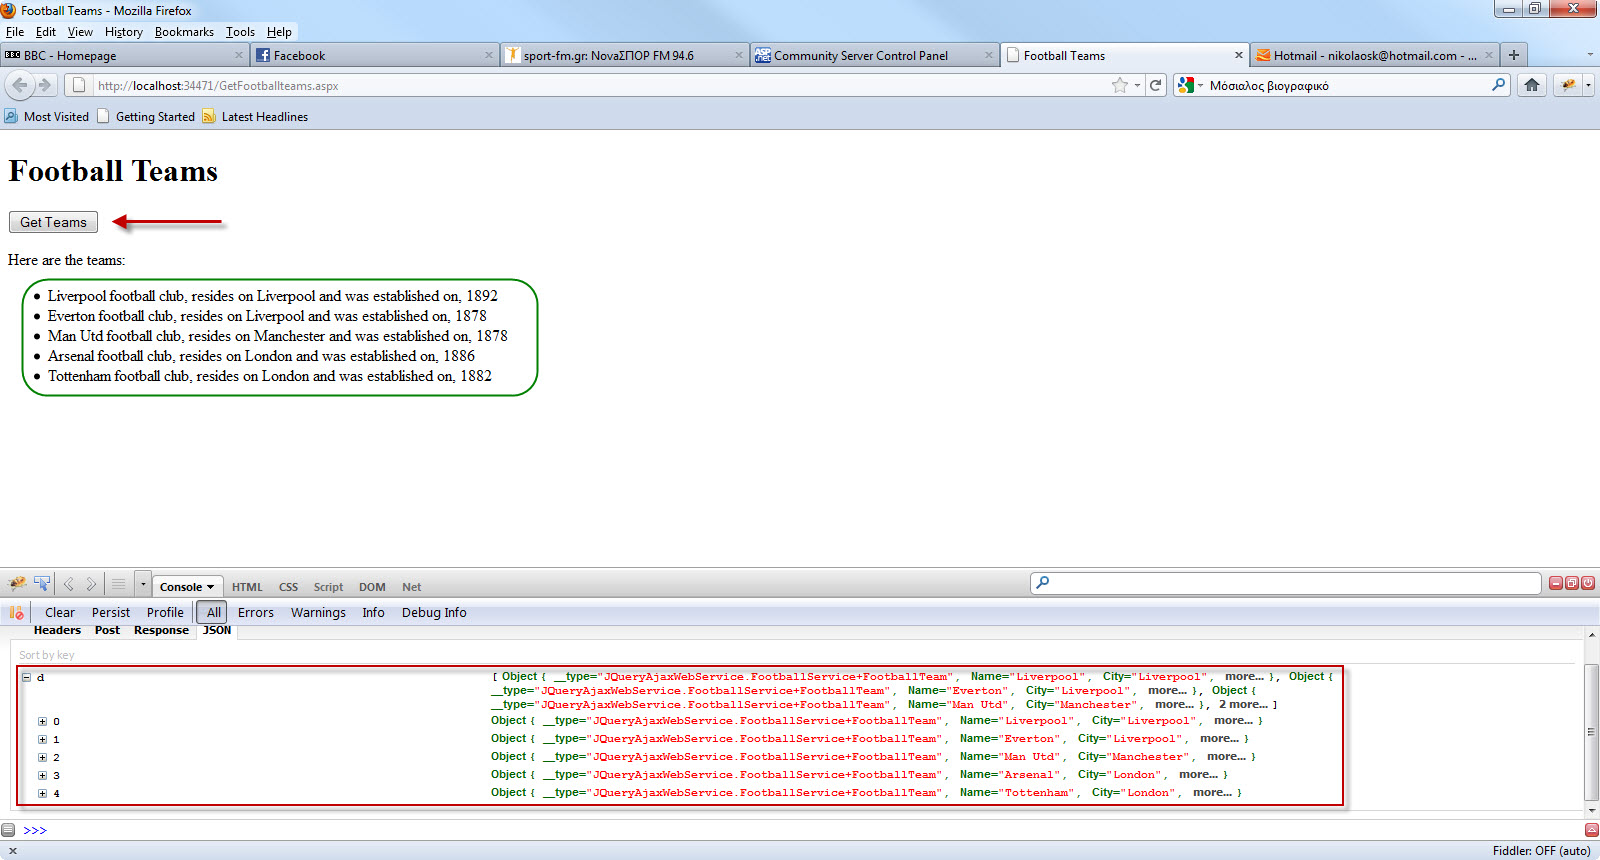Screen dimensions: 1600x860
Task: Click the search bar magnifier icon
Action: (1498, 85)
